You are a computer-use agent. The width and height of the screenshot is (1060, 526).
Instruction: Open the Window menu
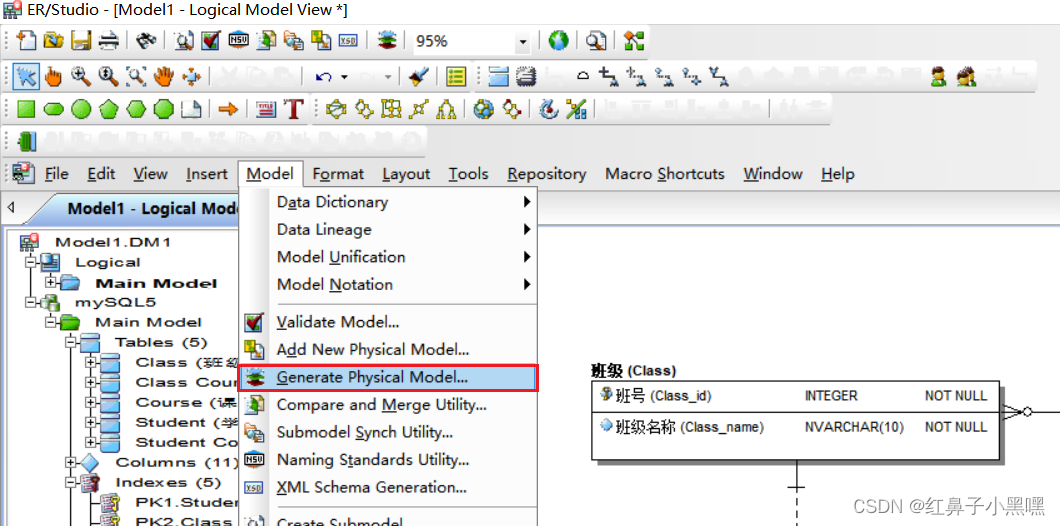coord(773,174)
